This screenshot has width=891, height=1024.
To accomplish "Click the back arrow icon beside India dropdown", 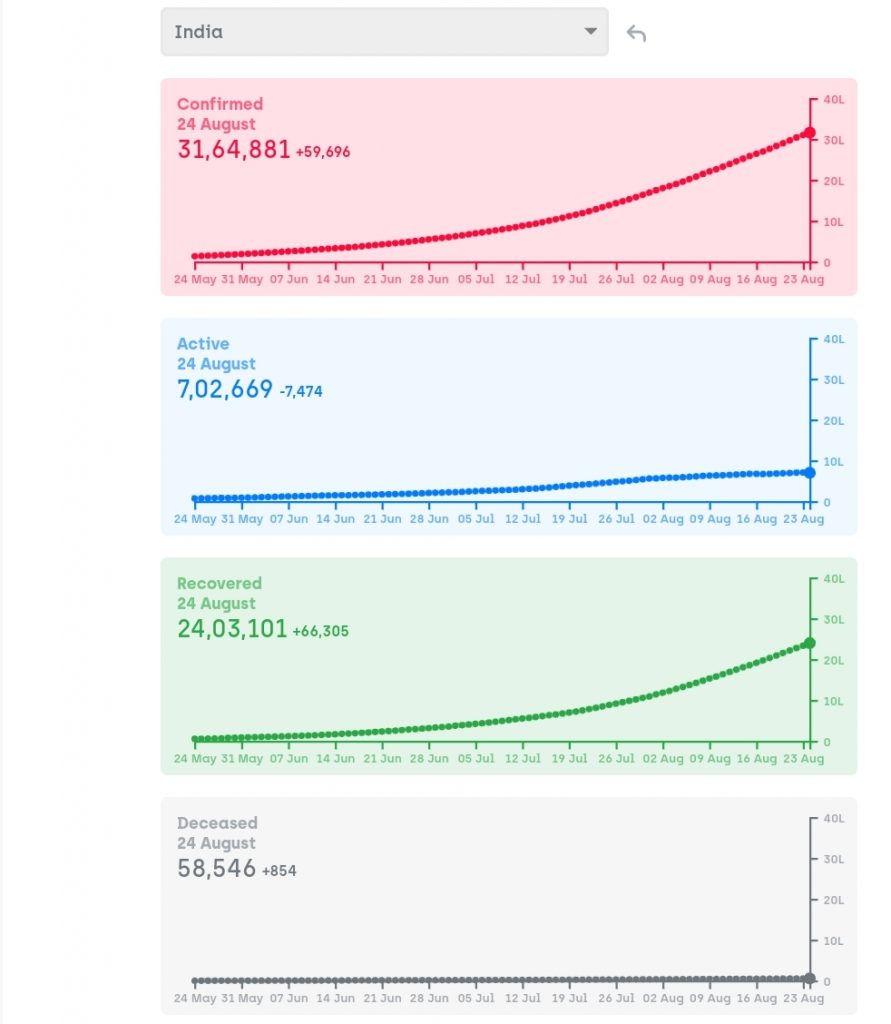I will coord(637,33).
